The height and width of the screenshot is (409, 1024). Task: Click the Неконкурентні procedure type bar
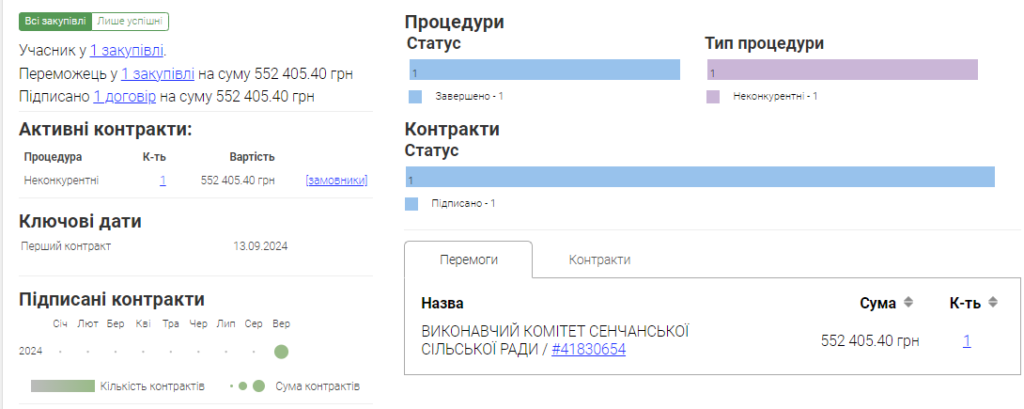pyautogui.click(x=842, y=70)
